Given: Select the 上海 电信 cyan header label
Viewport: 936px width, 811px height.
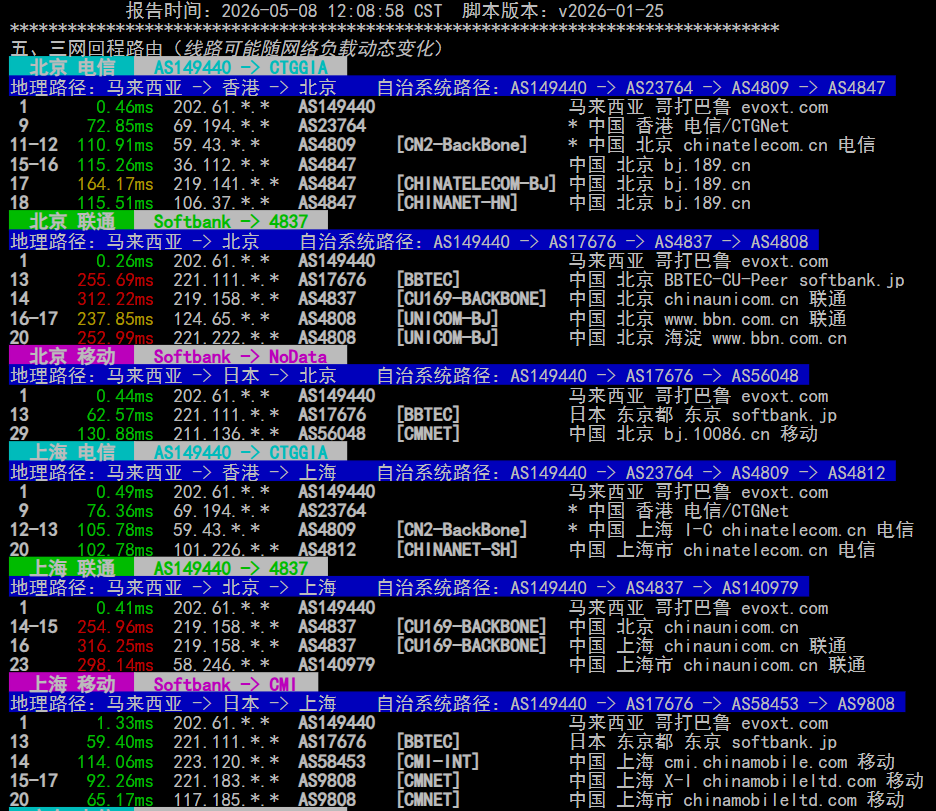Looking at the screenshot, I should (x=72, y=452).
